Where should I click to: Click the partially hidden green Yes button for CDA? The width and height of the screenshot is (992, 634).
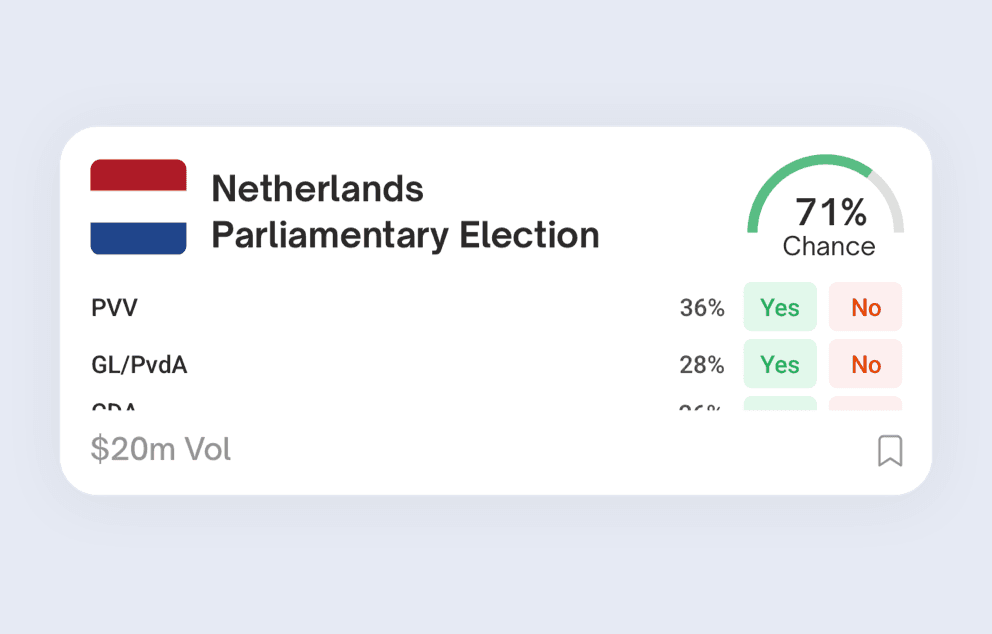pos(780,404)
